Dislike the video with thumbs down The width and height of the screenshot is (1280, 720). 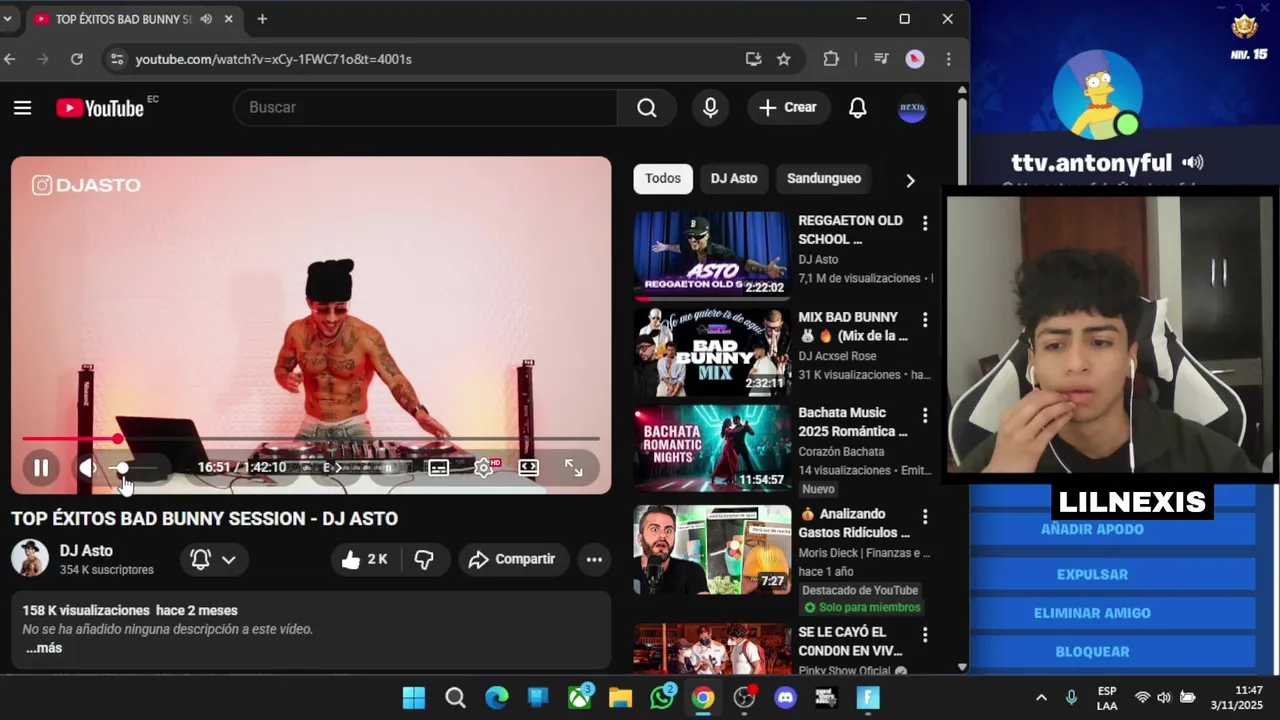coord(424,559)
